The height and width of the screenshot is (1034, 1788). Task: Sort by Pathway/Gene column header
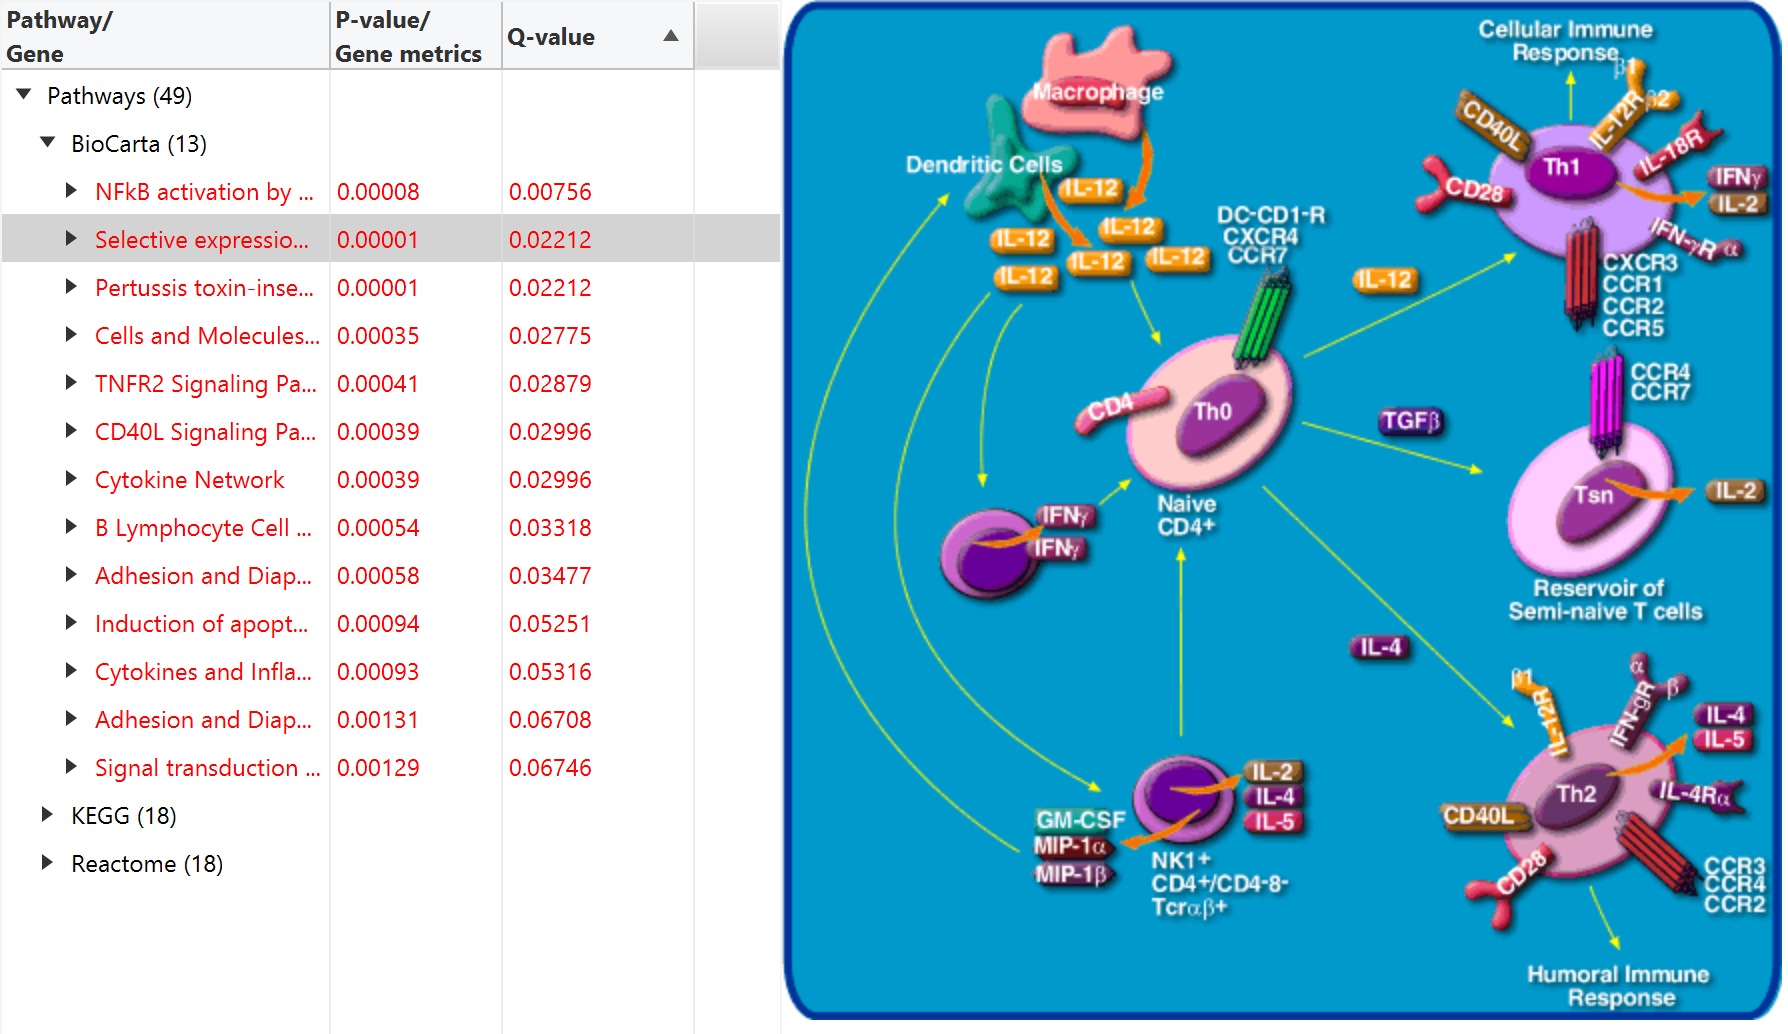click(165, 36)
